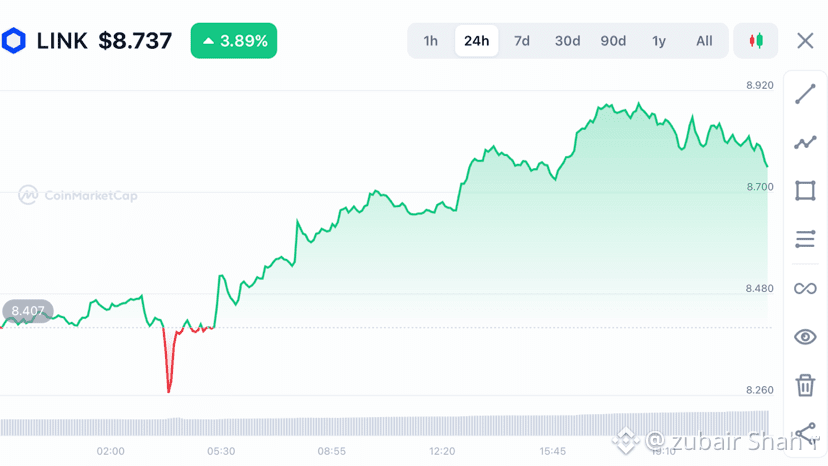View the 90d price history

[613, 41]
